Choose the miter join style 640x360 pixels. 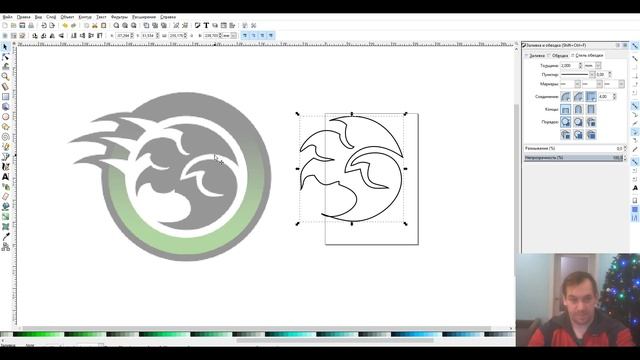point(591,97)
